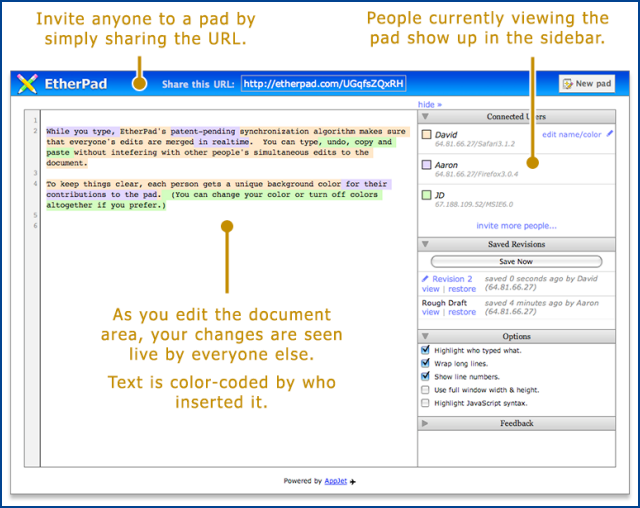Click Aaron's purple color swatch
640x508 pixels.
[x=427, y=165]
